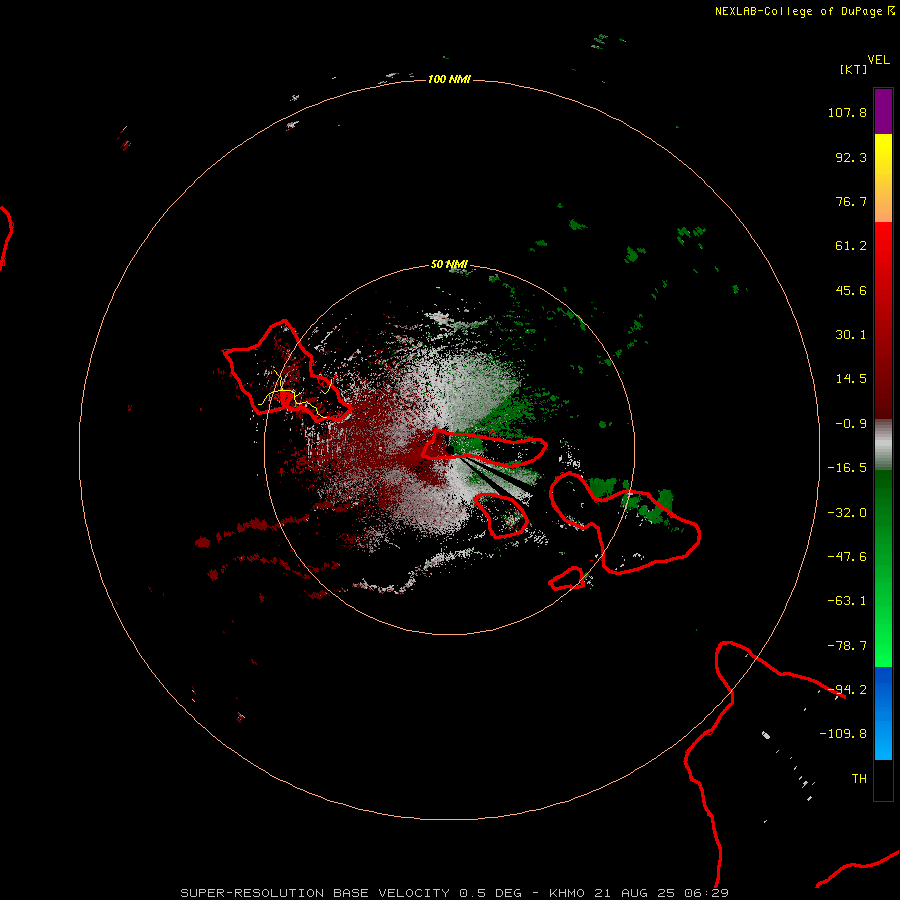Click the -32.0 velocity scale value

click(x=847, y=513)
